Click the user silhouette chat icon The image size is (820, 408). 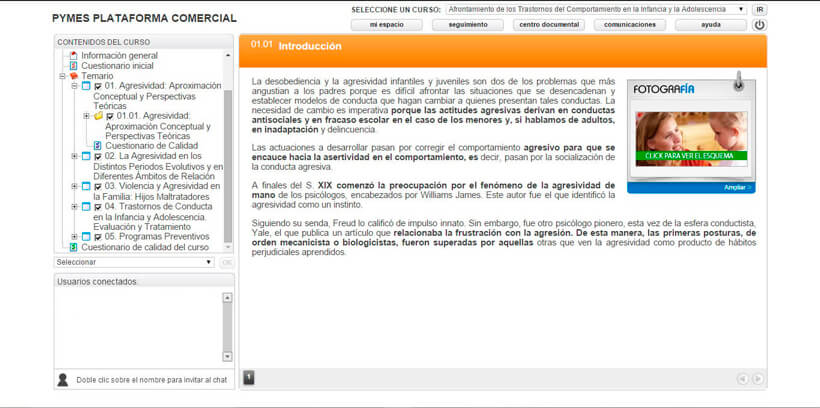click(63, 380)
